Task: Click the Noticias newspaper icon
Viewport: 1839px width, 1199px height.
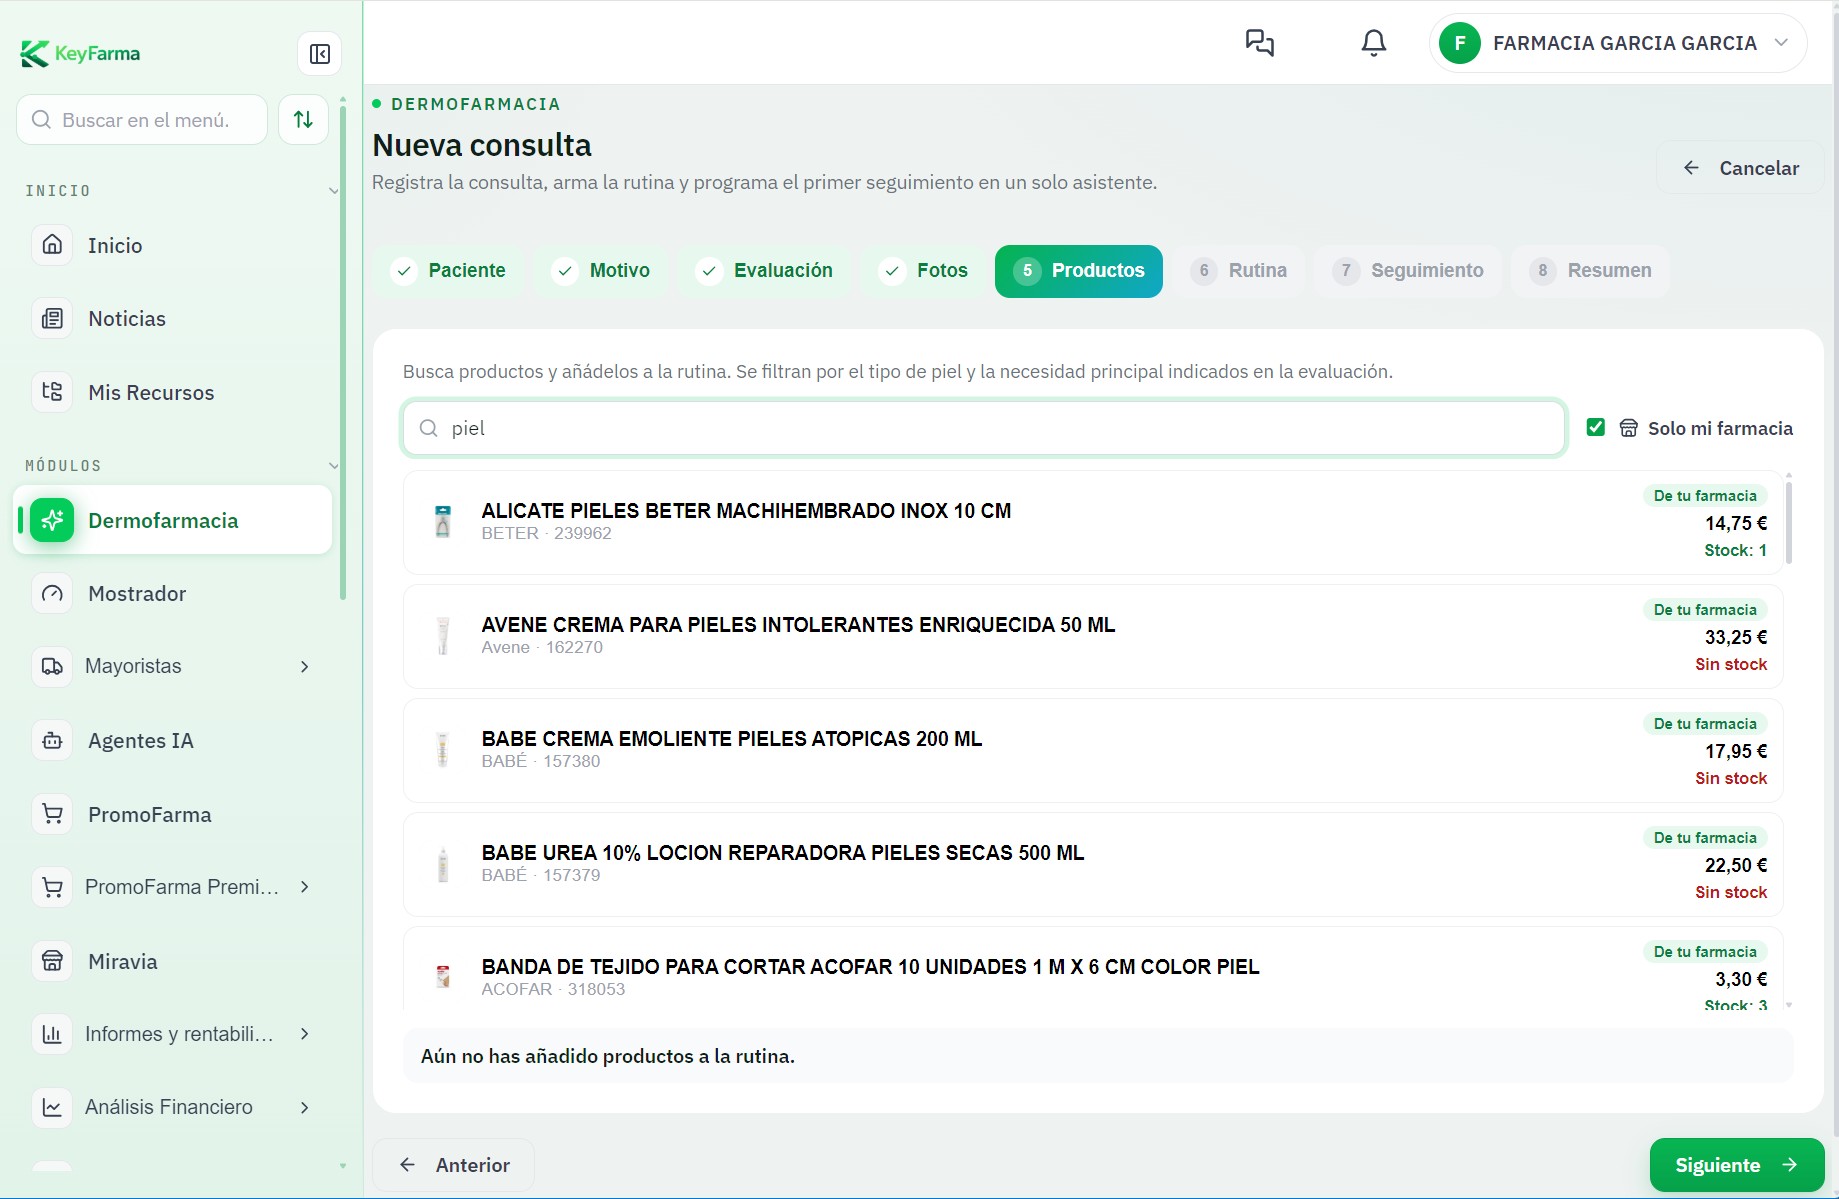Action: (x=52, y=319)
